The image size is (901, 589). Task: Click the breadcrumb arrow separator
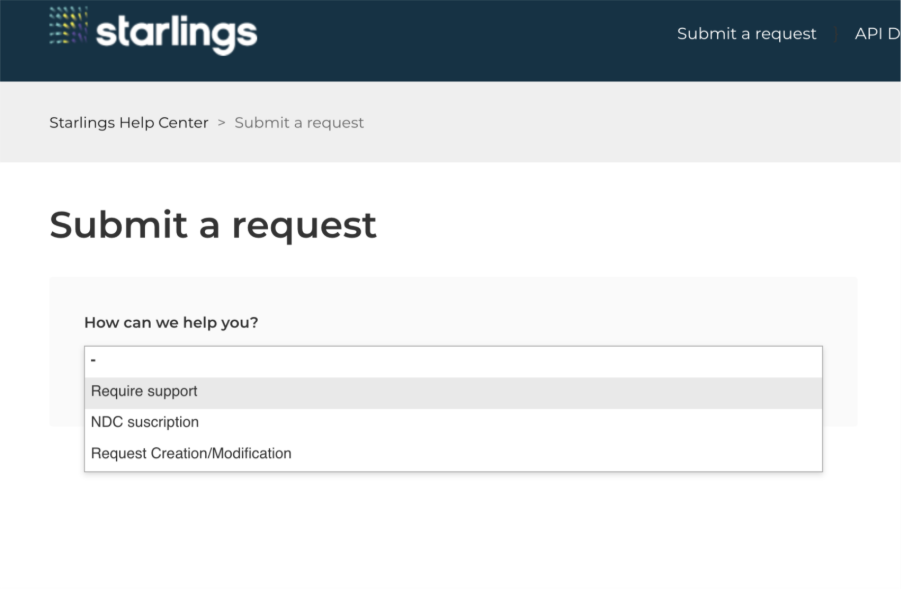222,123
